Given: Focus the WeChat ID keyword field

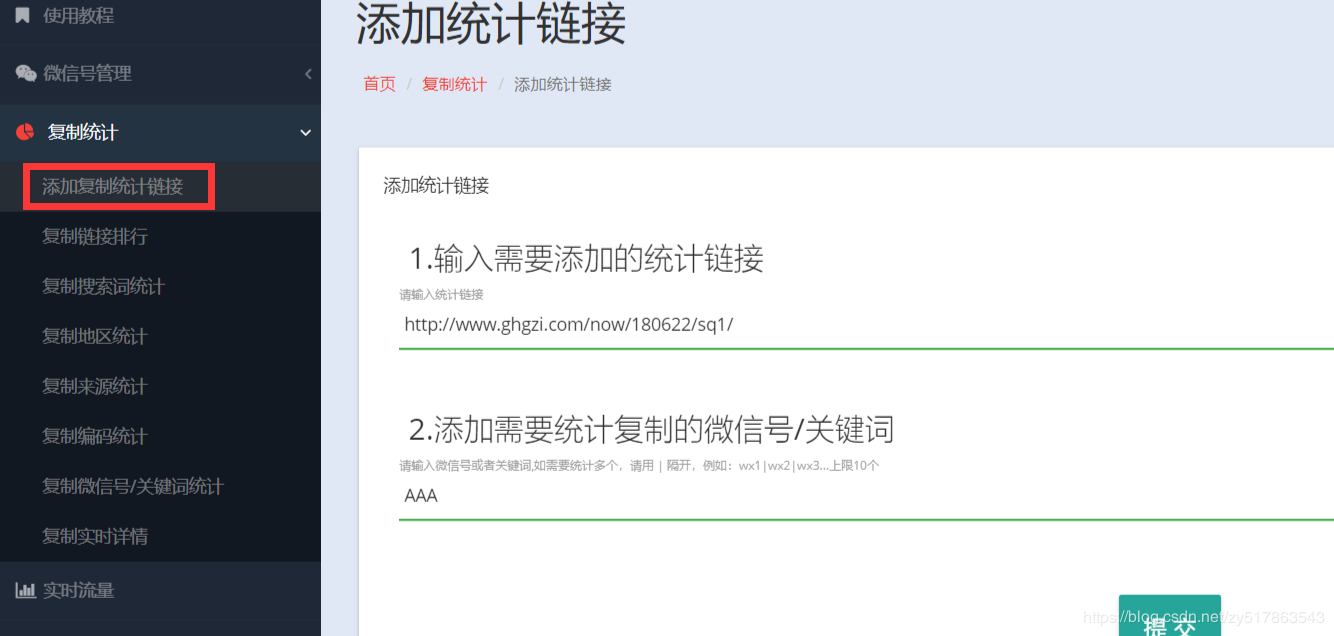Looking at the screenshot, I should pos(866,495).
